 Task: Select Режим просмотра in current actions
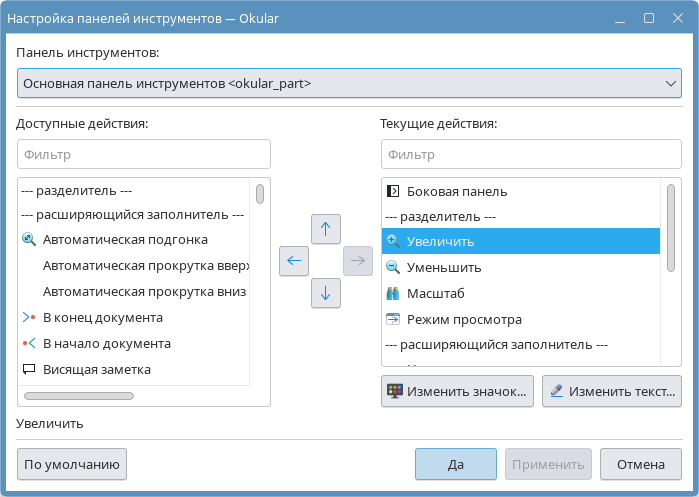[464, 319]
